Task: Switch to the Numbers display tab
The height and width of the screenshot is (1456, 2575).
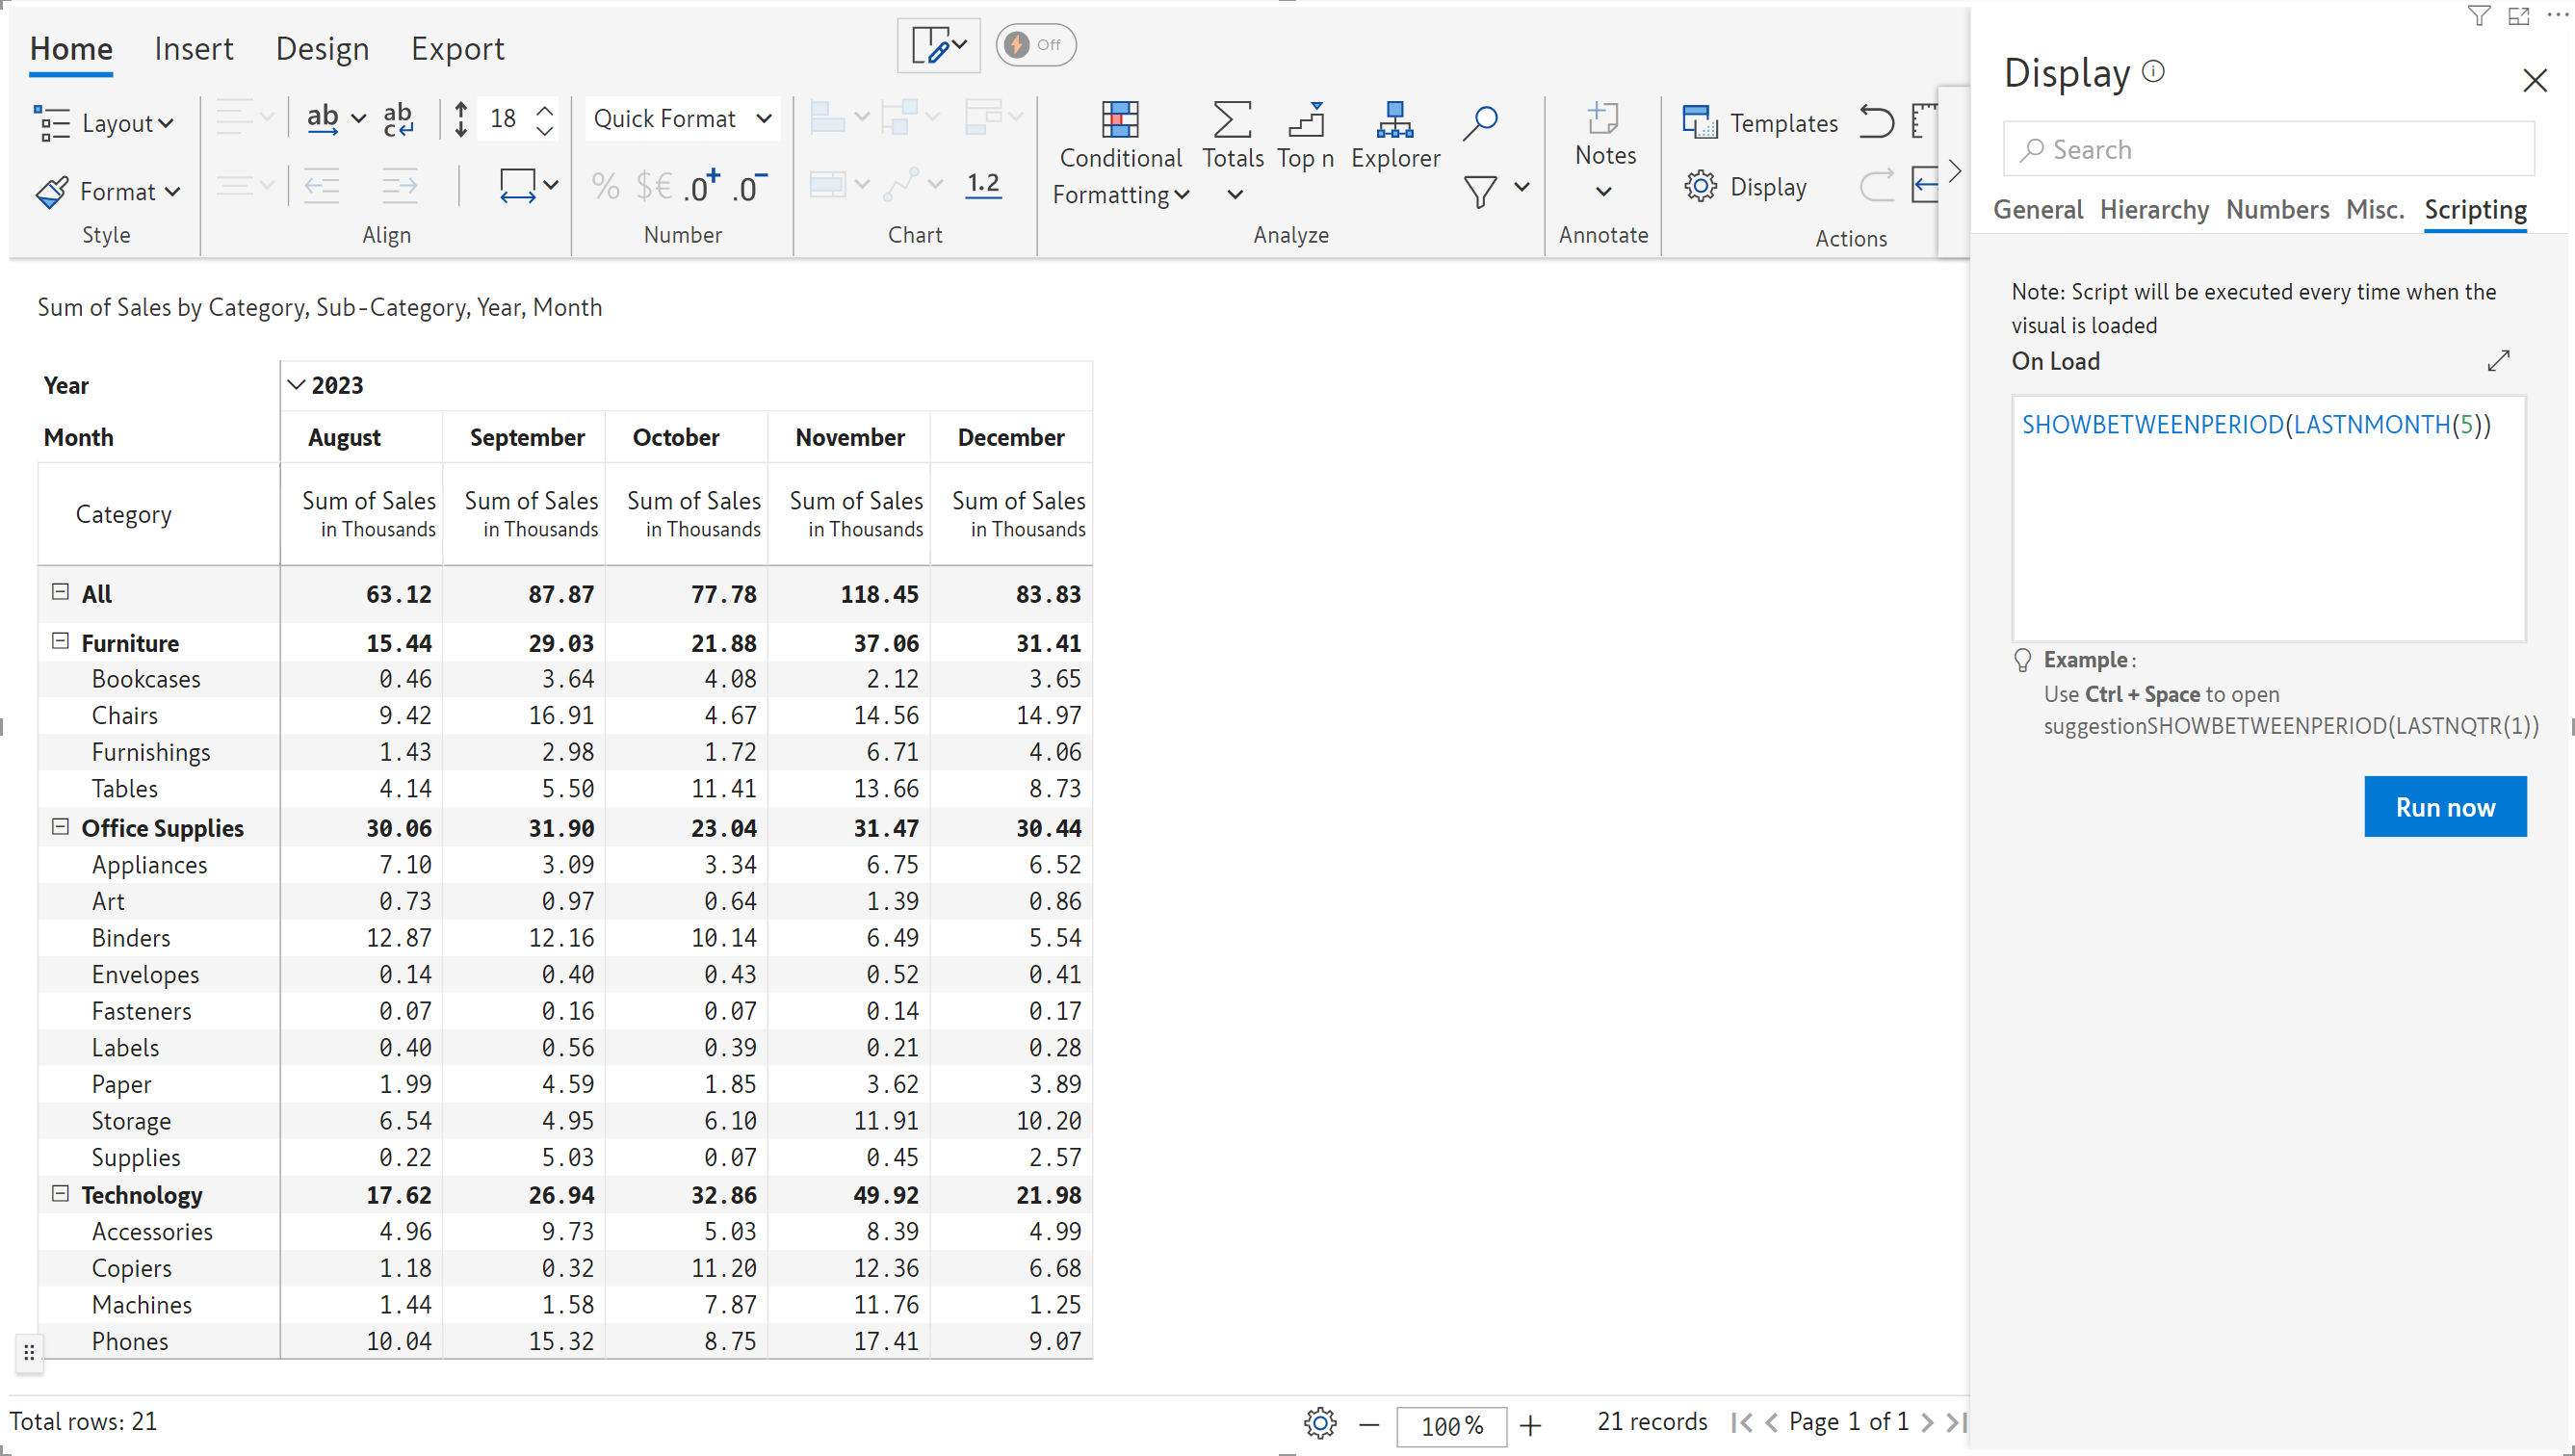Action: (x=2276, y=210)
